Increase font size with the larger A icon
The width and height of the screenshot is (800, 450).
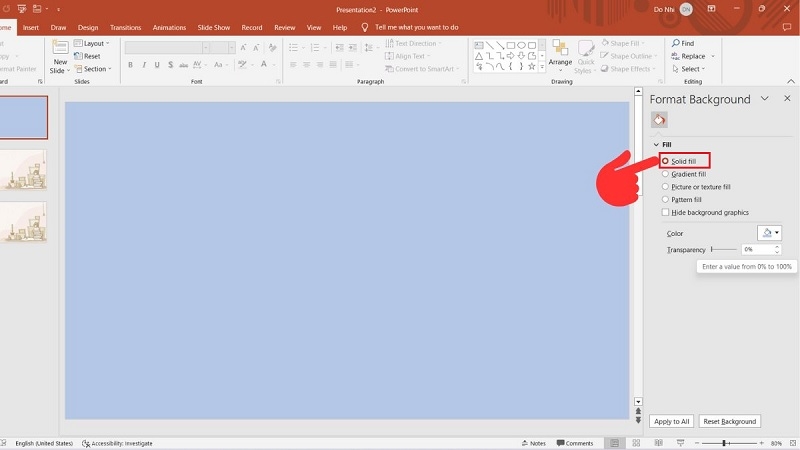(x=243, y=47)
